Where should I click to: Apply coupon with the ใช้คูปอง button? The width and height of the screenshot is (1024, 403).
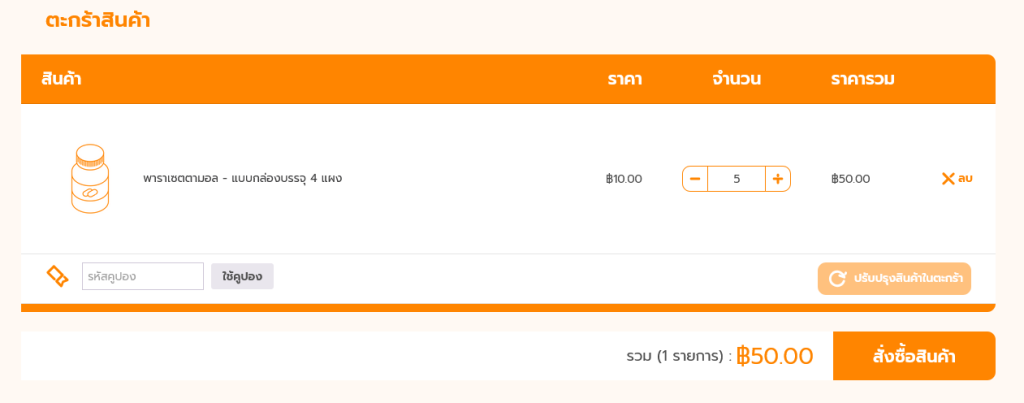(242, 276)
